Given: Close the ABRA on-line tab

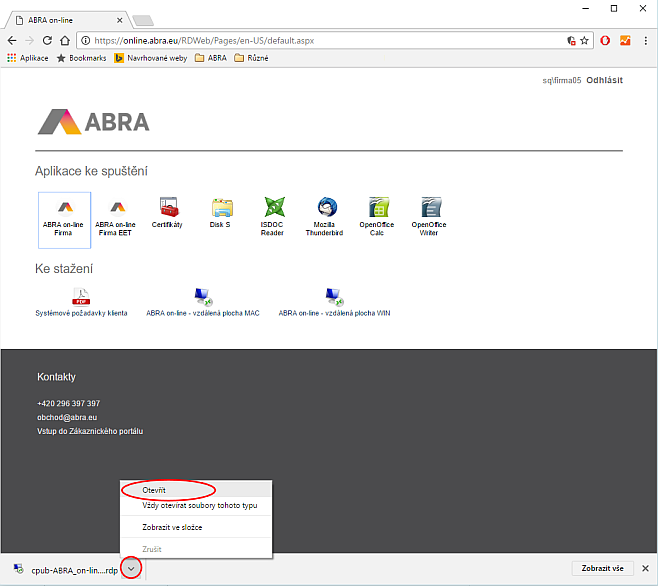Looking at the screenshot, I should tap(120, 20).
